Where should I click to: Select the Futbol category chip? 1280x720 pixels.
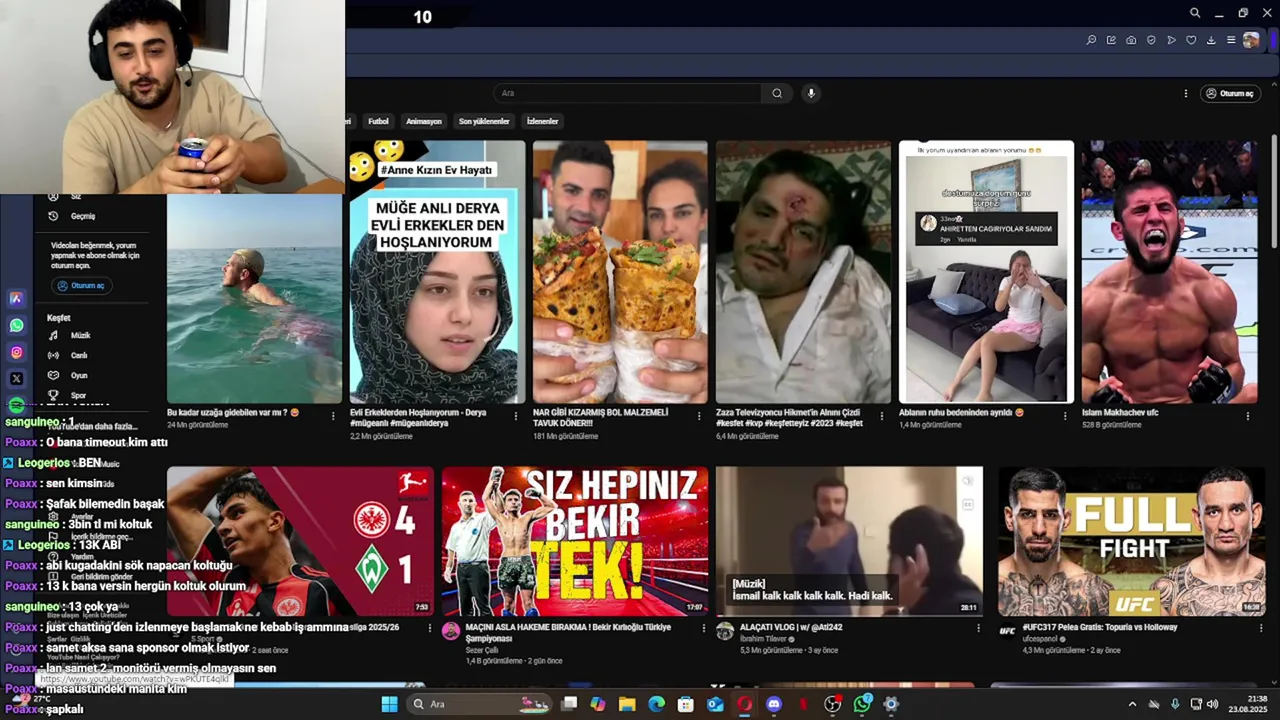(378, 121)
